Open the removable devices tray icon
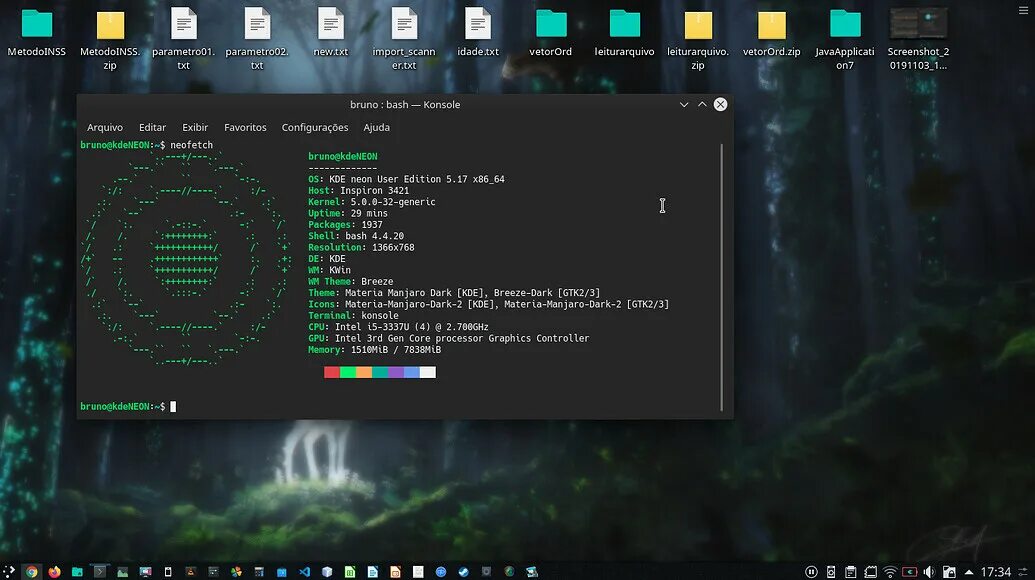The height and width of the screenshot is (580, 1035). (871, 571)
